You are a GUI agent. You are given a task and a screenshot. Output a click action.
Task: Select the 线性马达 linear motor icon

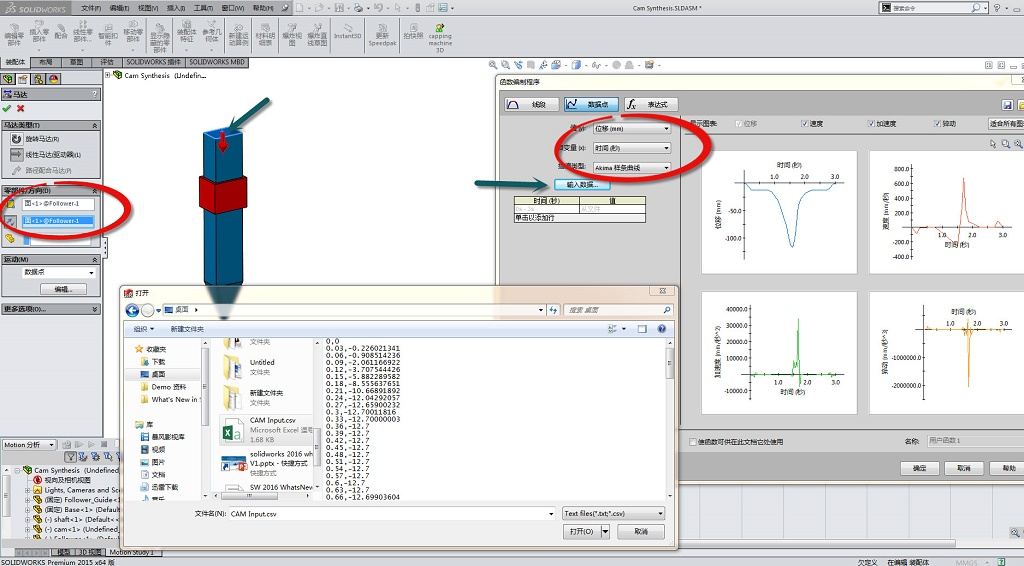pyautogui.click(x=16, y=154)
